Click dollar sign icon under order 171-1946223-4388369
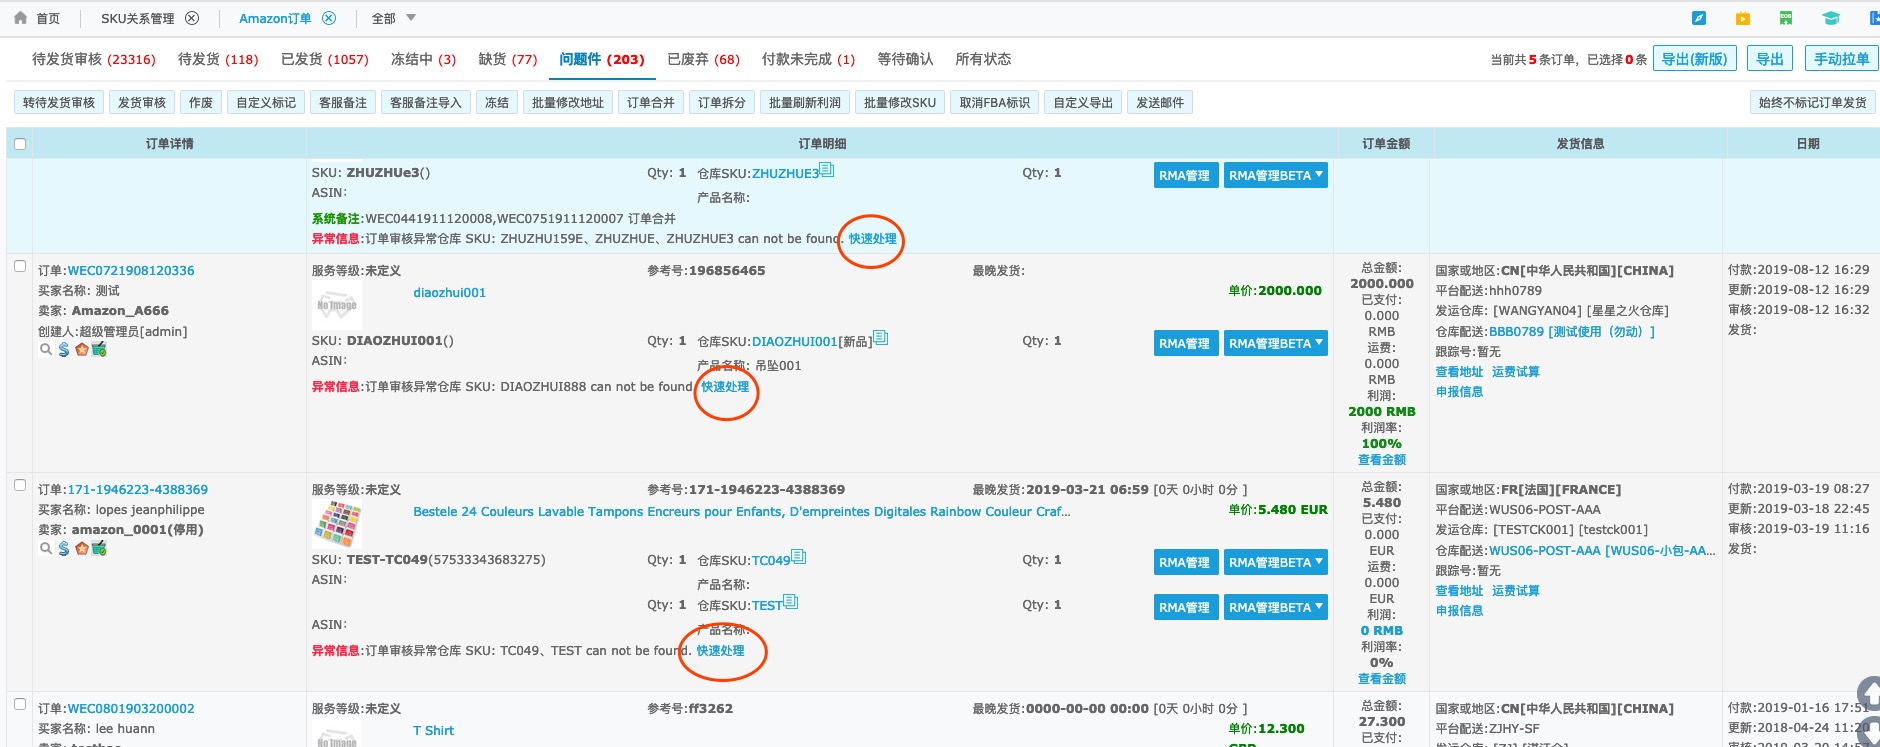Viewport: 1880px width, 747px height. 64,549
